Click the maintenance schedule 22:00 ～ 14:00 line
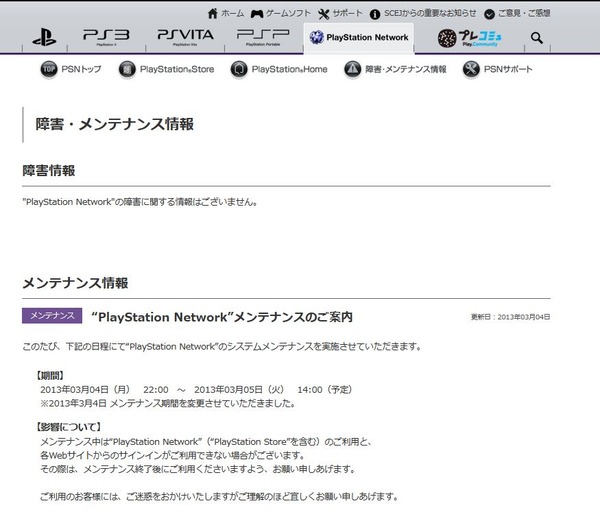Screen dimensions: 600x523 196,389
